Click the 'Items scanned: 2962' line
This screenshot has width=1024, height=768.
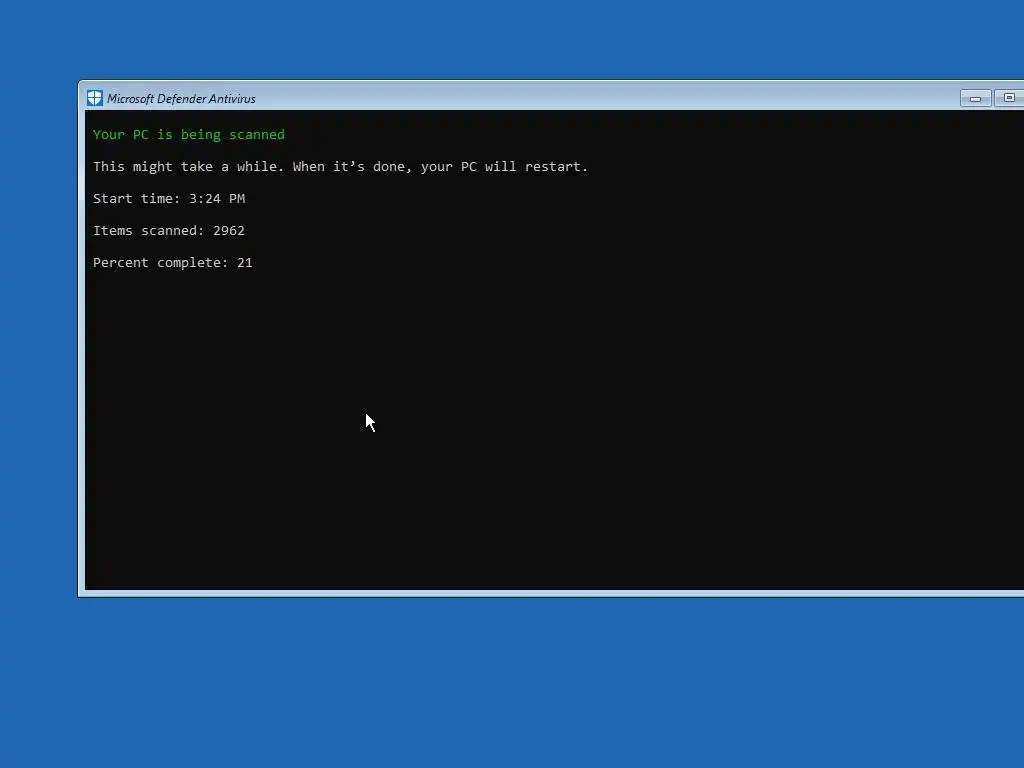168,231
